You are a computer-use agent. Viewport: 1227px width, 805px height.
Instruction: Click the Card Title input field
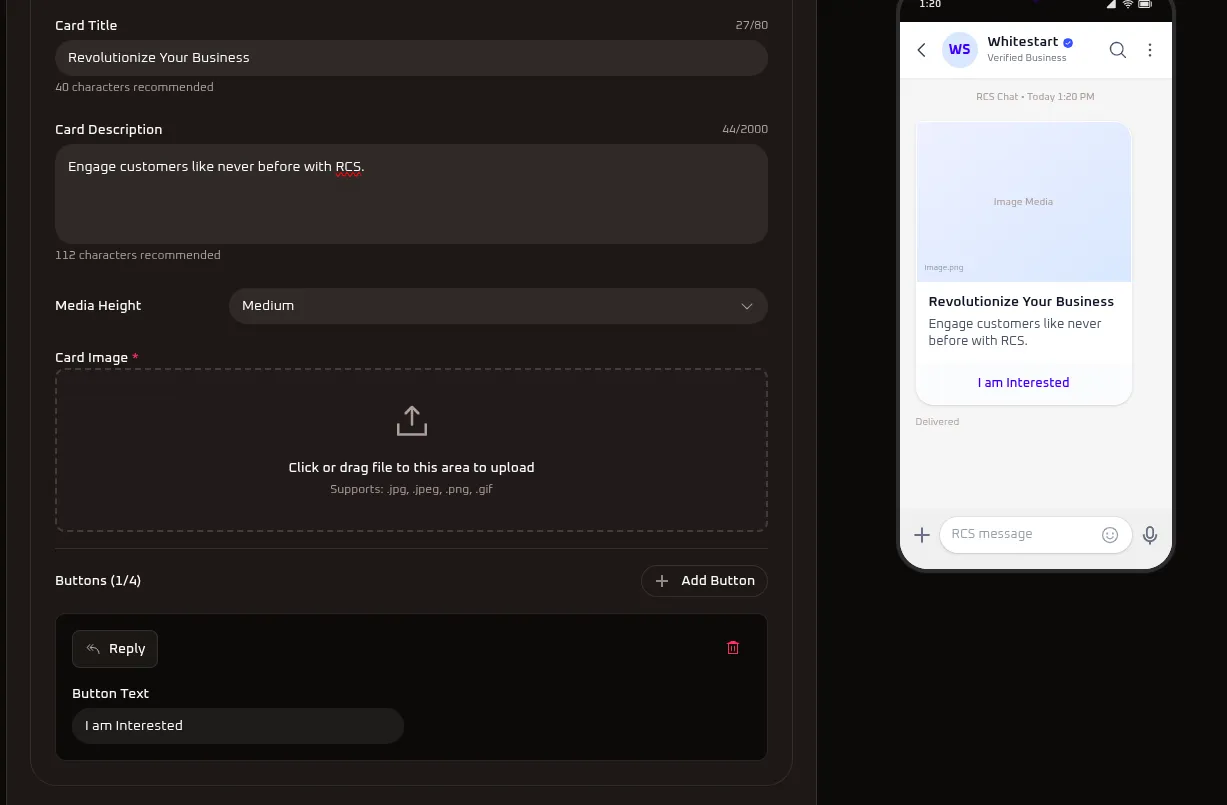(411, 58)
